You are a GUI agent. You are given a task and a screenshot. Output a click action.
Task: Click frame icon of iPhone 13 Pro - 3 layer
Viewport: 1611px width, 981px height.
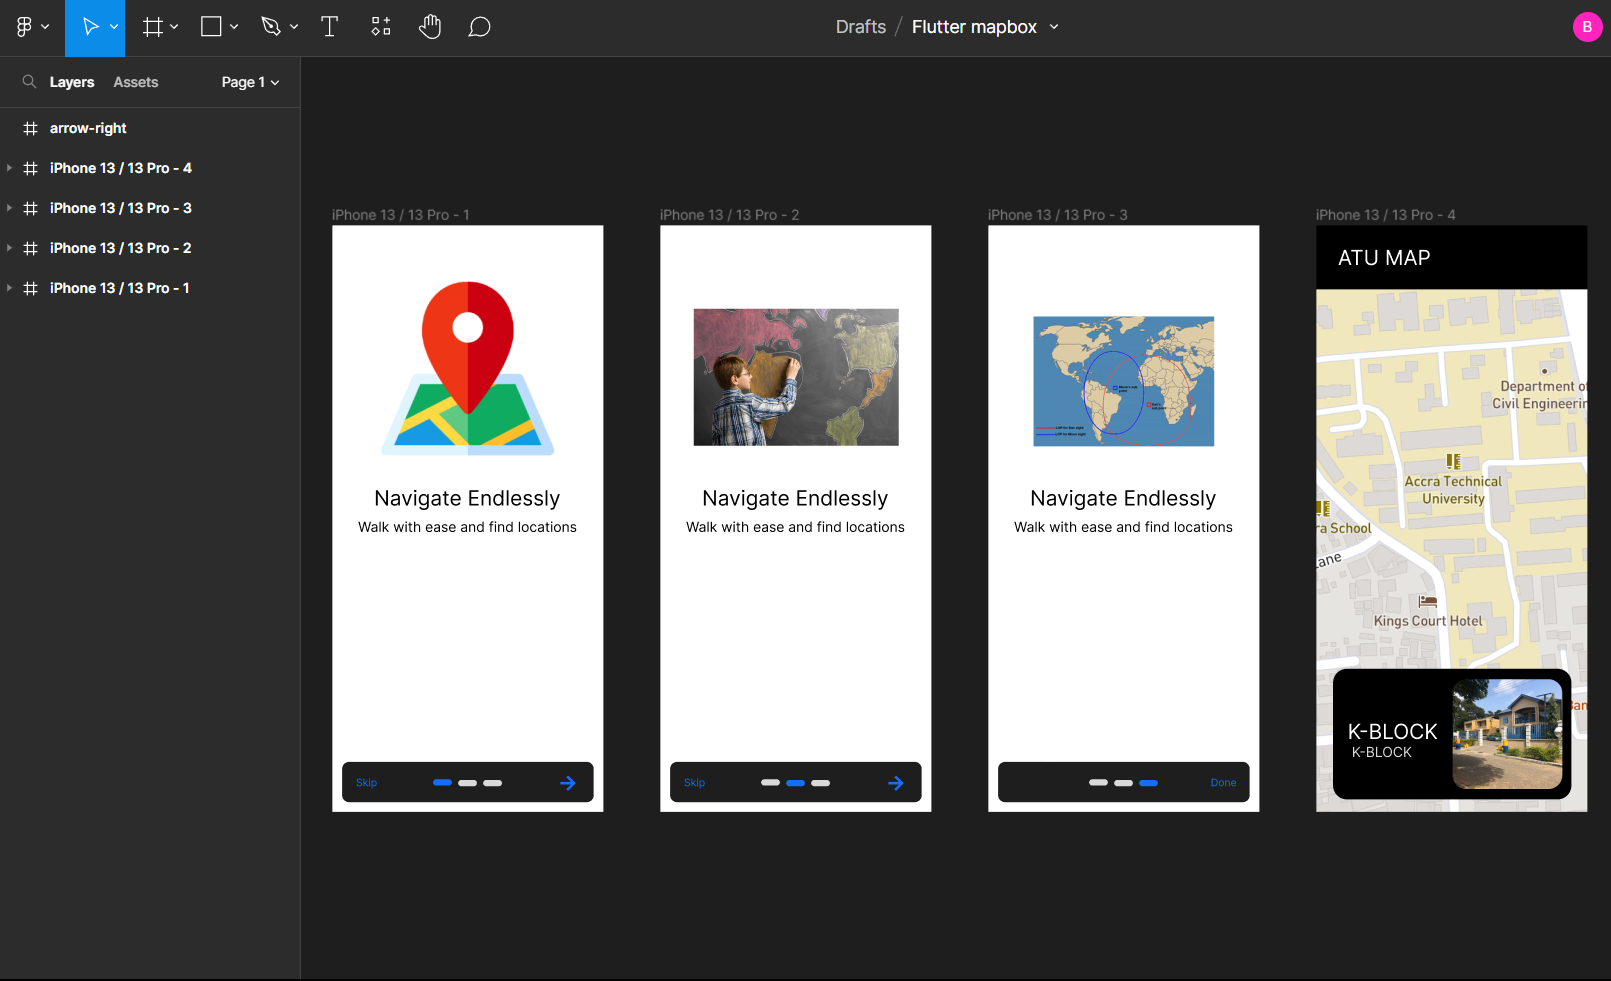click(x=31, y=208)
